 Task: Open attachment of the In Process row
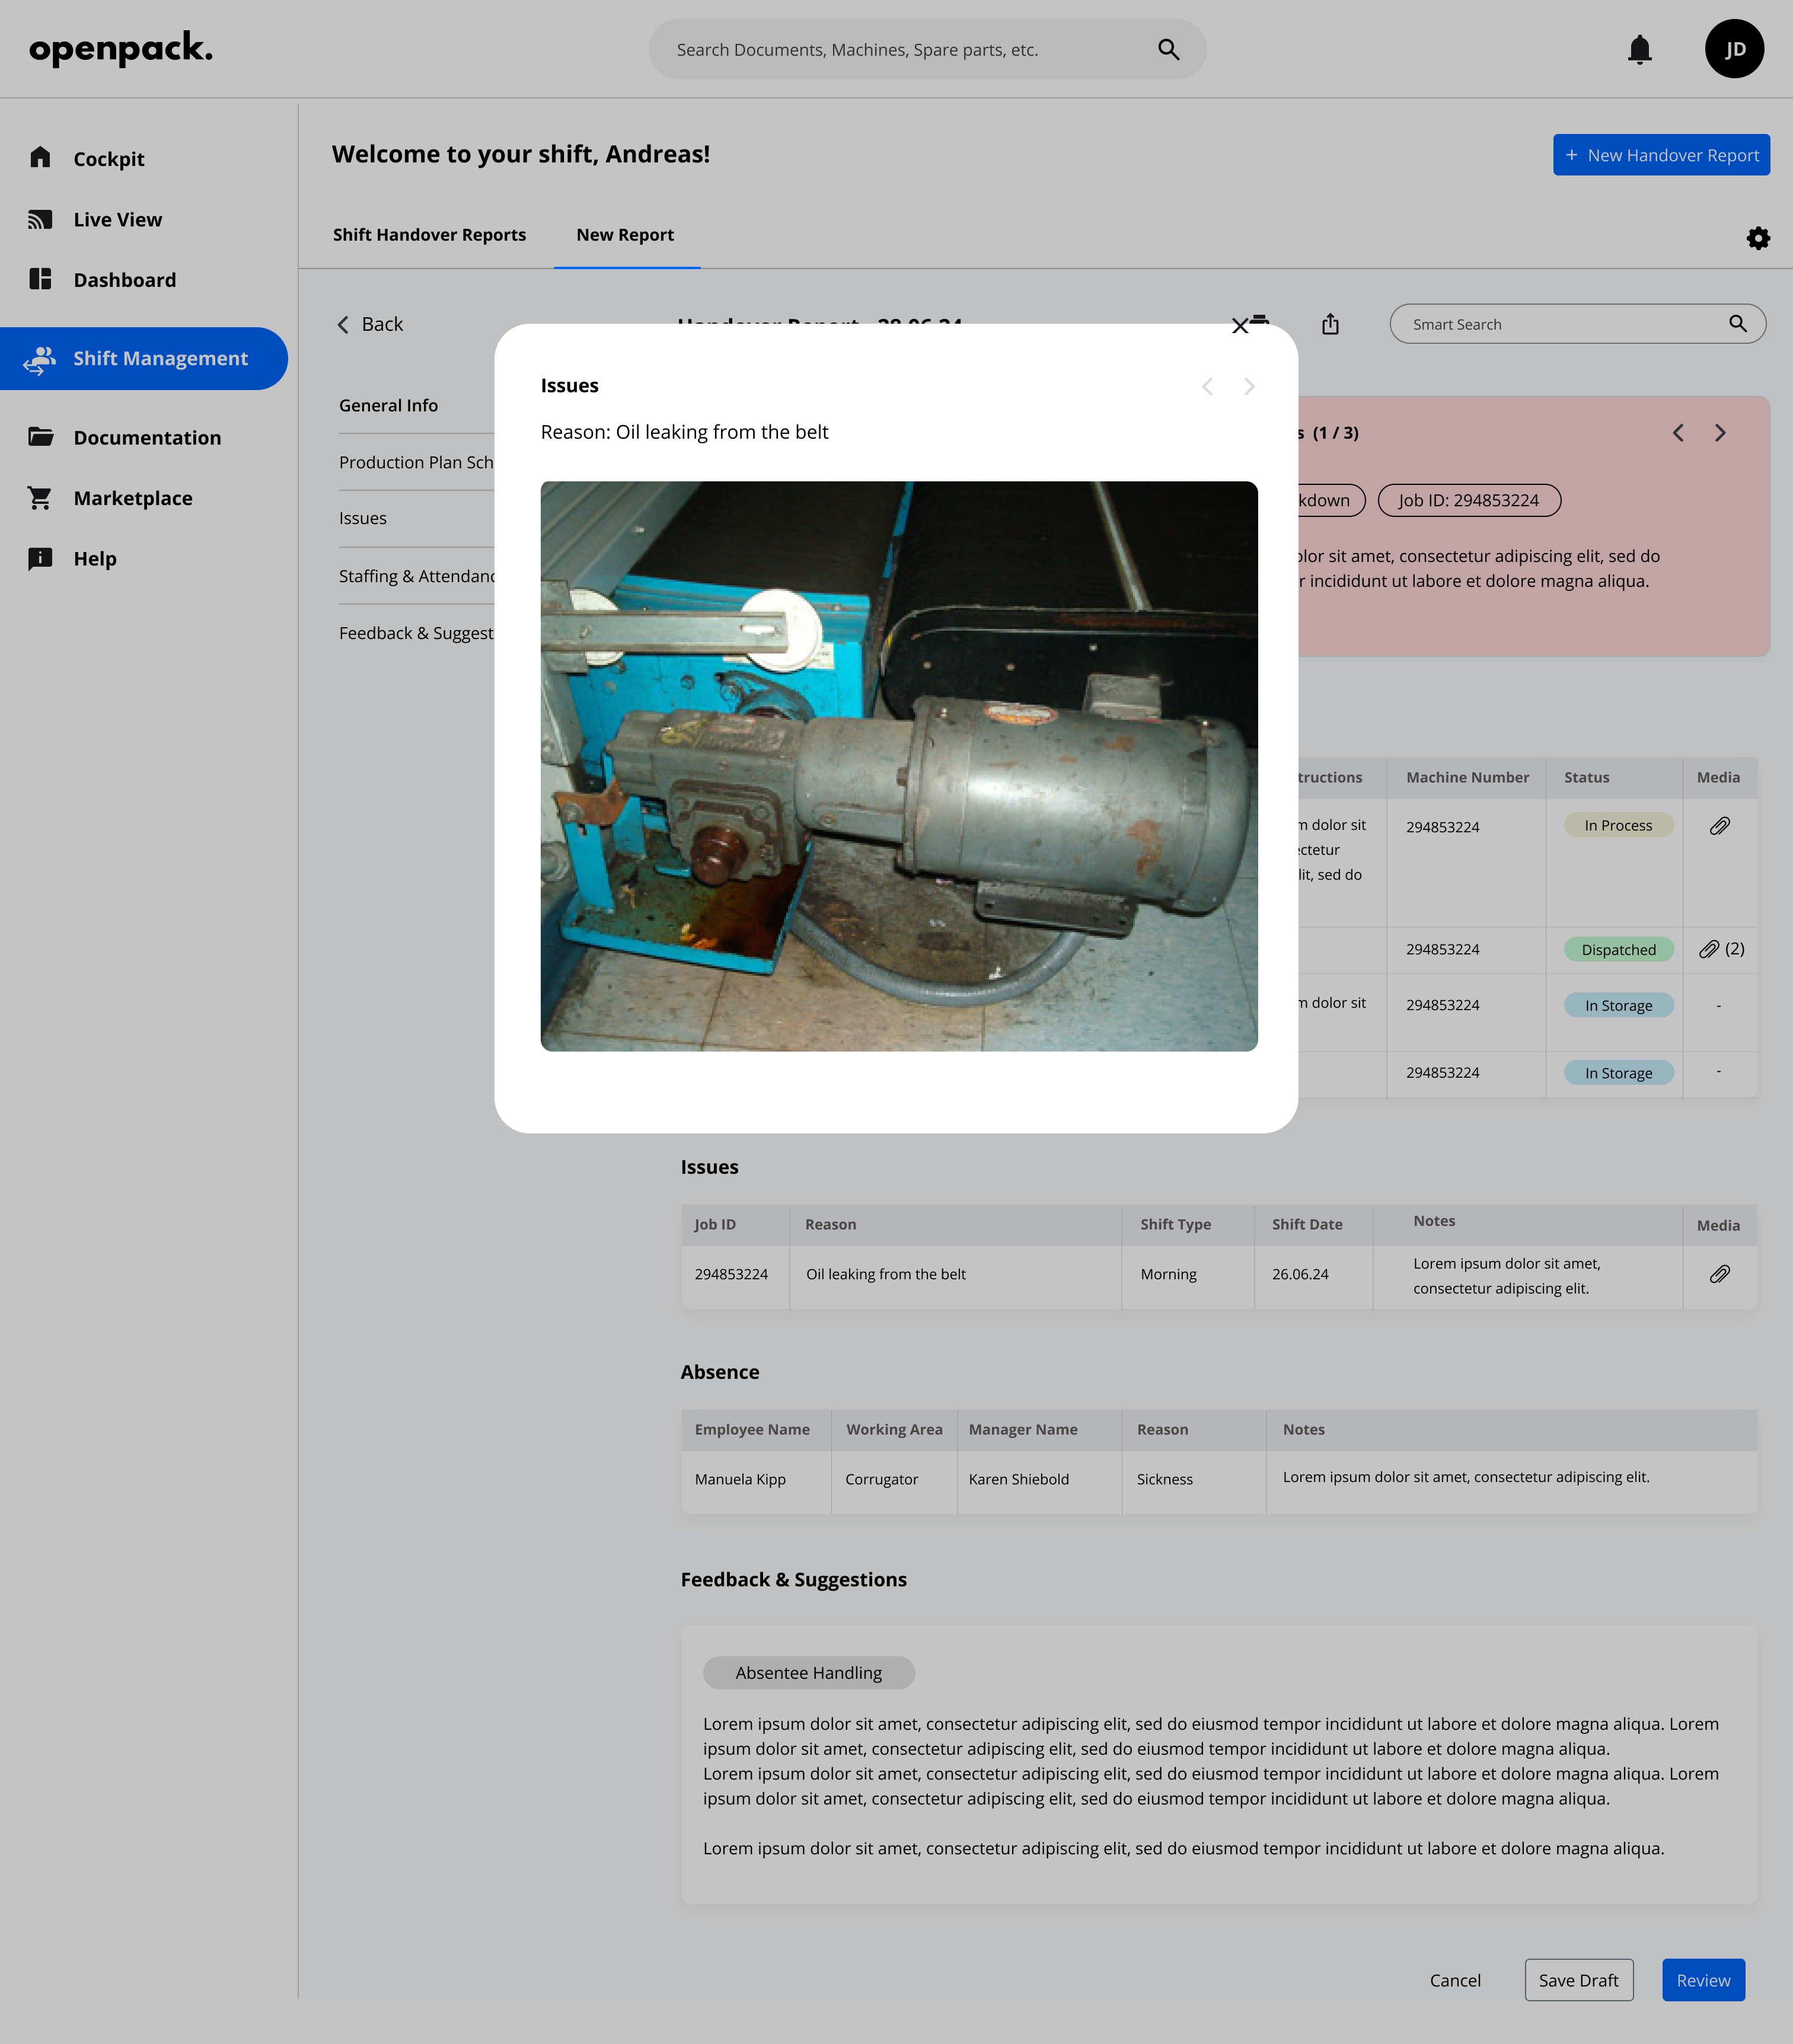(x=1719, y=826)
